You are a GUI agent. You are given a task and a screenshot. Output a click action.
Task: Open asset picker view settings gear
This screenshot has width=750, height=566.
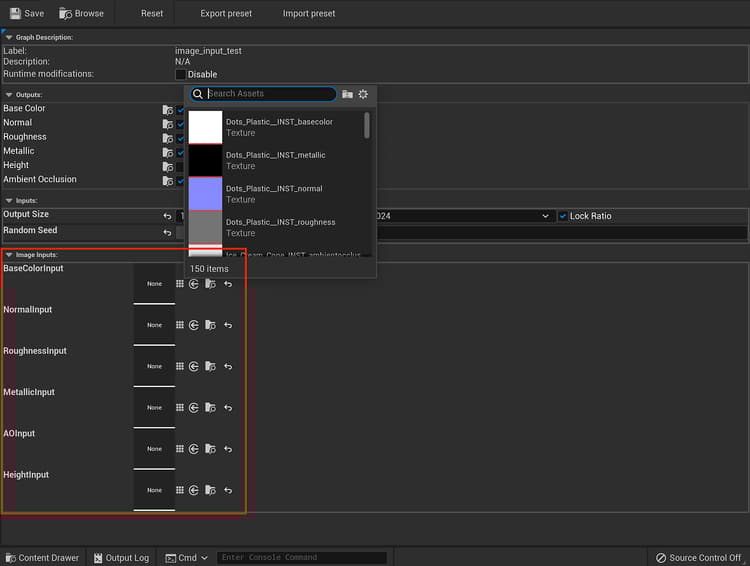pyautogui.click(x=363, y=94)
